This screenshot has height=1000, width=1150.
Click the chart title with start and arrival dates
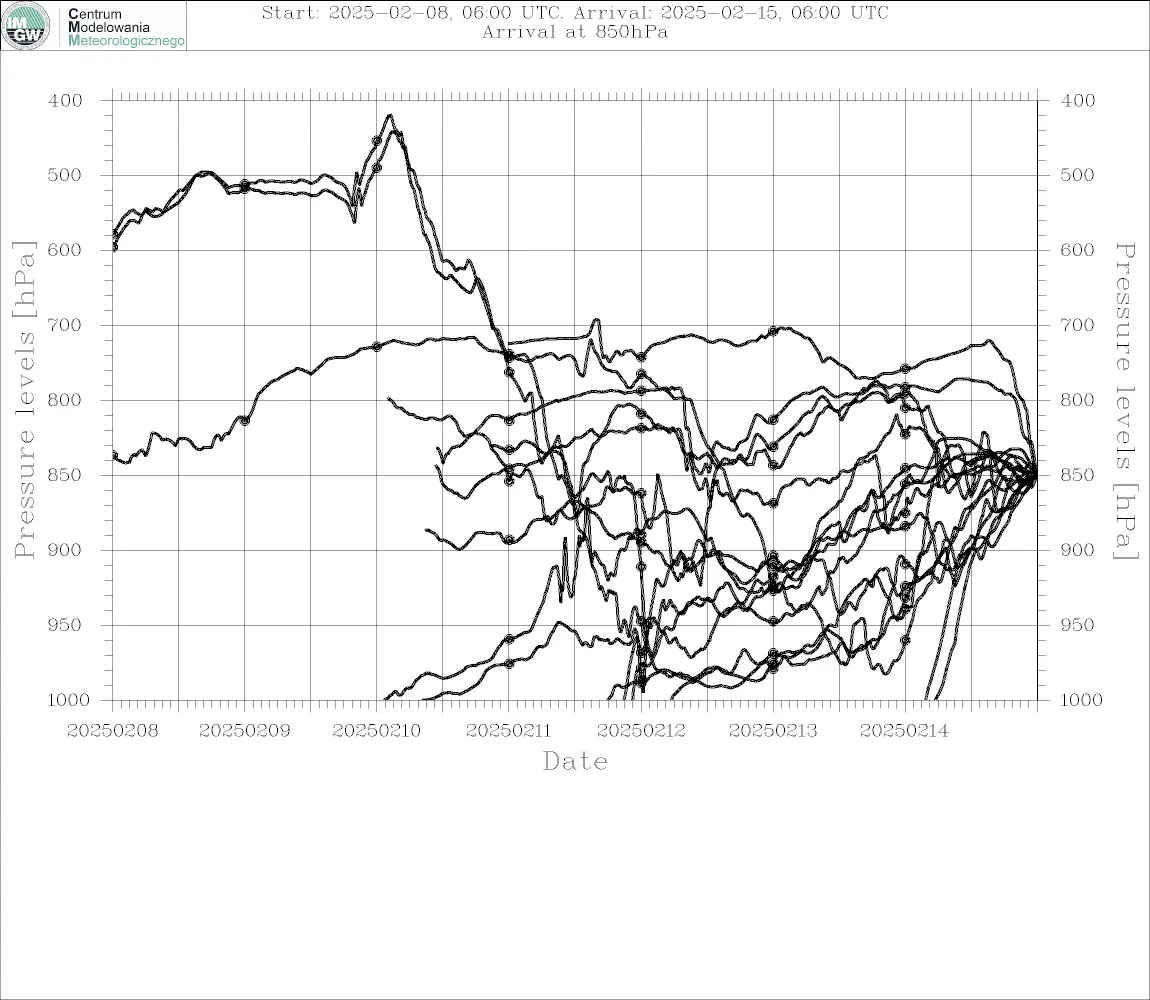(575, 13)
